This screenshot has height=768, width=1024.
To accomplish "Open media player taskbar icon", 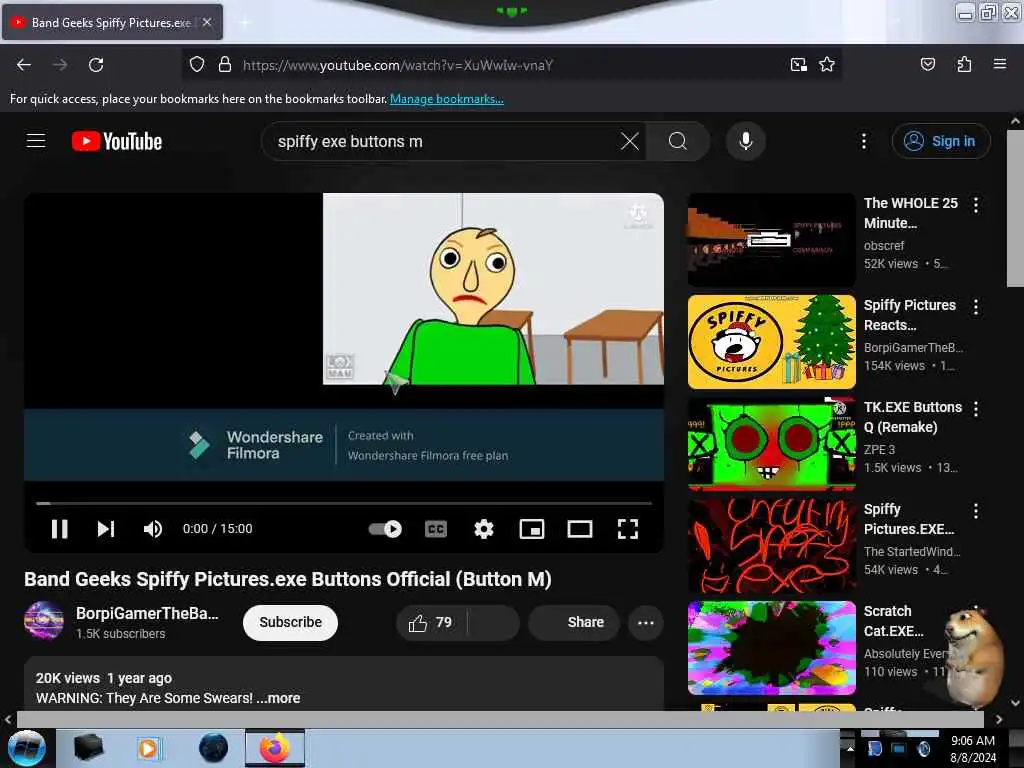I will point(148,748).
